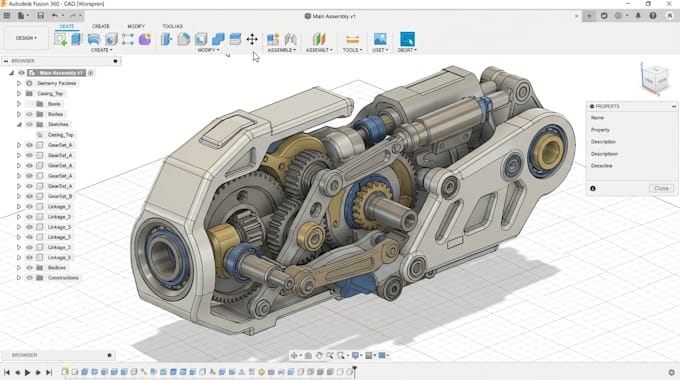Image resolution: width=680 pixels, height=380 pixels.
Task: Click the ViewCube in the corner
Action: tap(655, 79)
